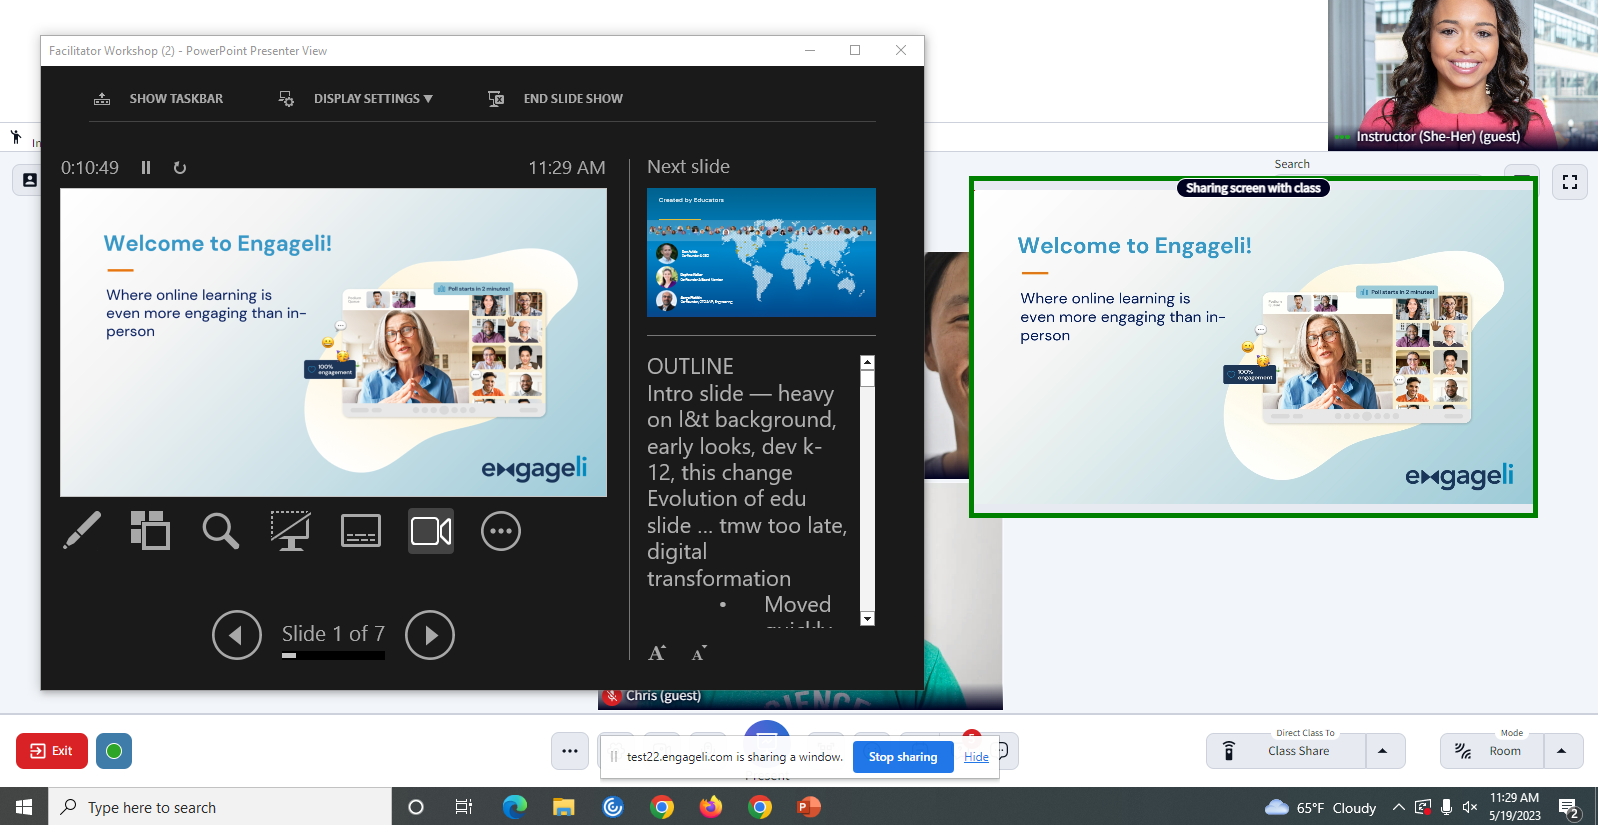
Task: Expand the Room mode dropdown arrow
Action: 1561,751
